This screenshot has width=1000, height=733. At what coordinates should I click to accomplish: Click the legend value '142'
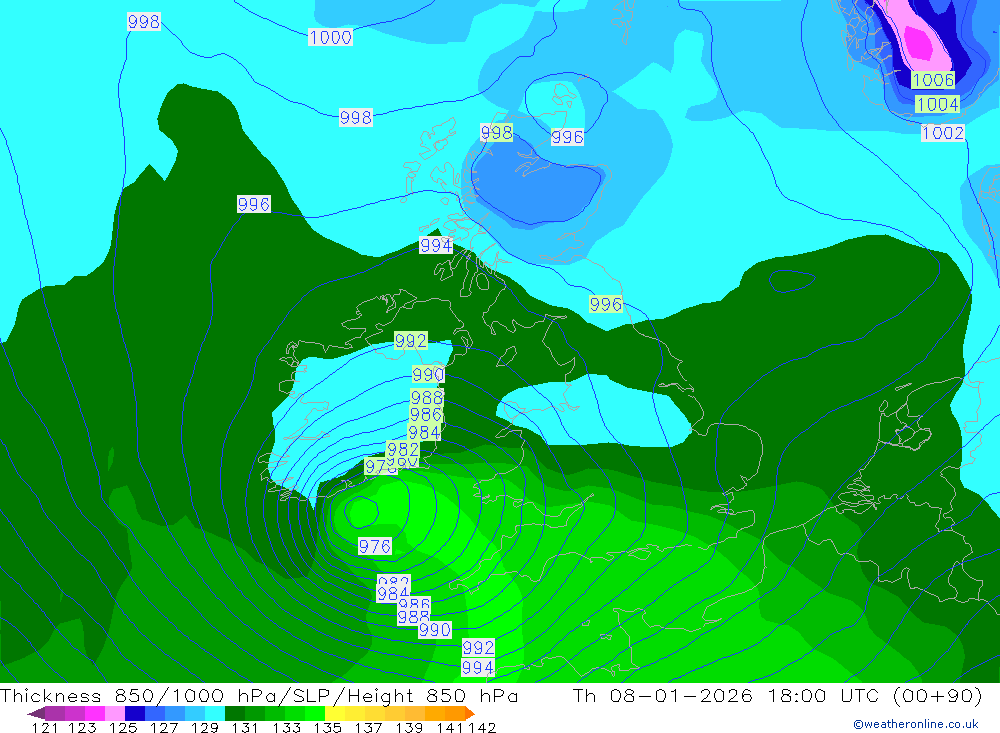pyautogui.click(x=482, y=727)
